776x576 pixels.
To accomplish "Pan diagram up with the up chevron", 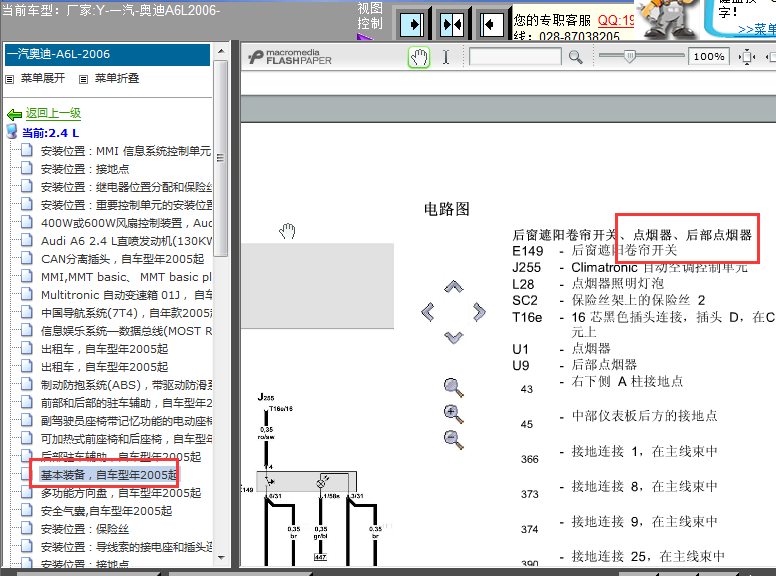I will pos(453,287).
